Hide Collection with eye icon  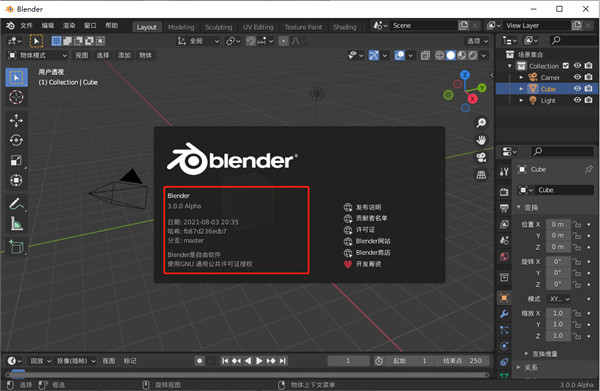pos(577,65)
